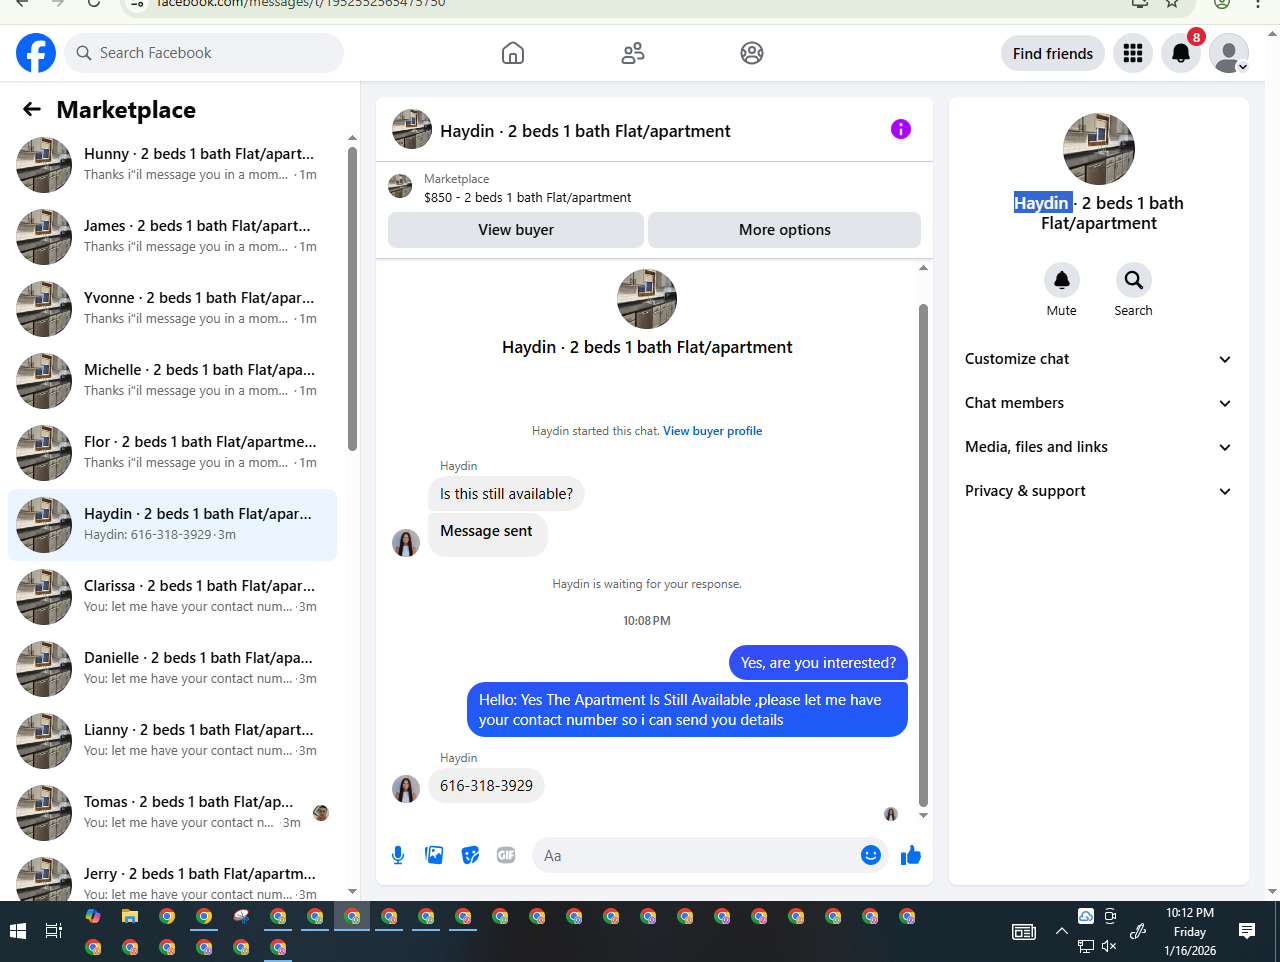The width and height of the screenshot is (1280, 962).
Task: Select the Haydin conversation in the list
Action: (x=173, y=524)
